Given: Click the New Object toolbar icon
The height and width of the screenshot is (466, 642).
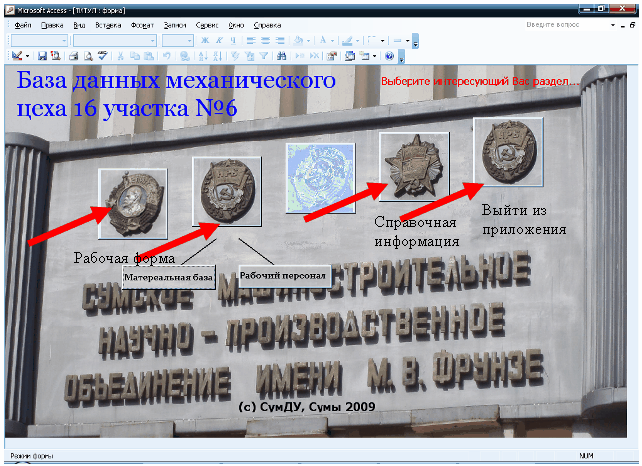Looking at the screenshot, I should (364, 56).
